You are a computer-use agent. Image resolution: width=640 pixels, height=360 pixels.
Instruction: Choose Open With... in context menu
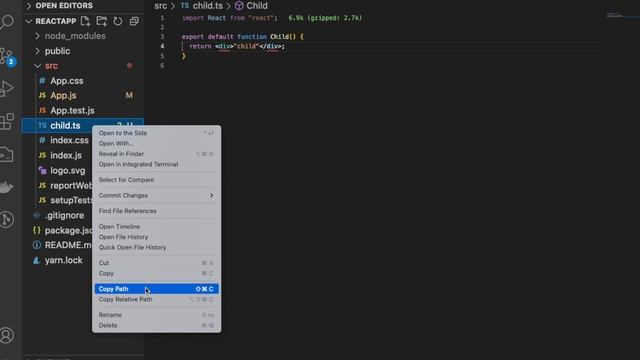[x=156, y=144]
